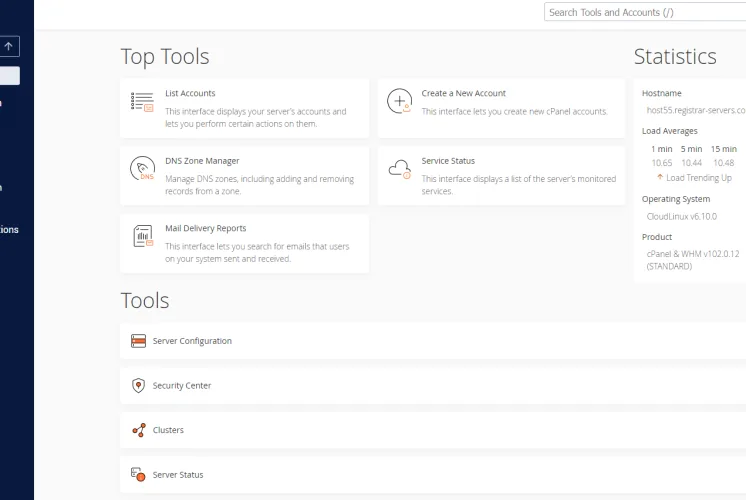Expand the Server Configuration tools section

click(433, 341)
